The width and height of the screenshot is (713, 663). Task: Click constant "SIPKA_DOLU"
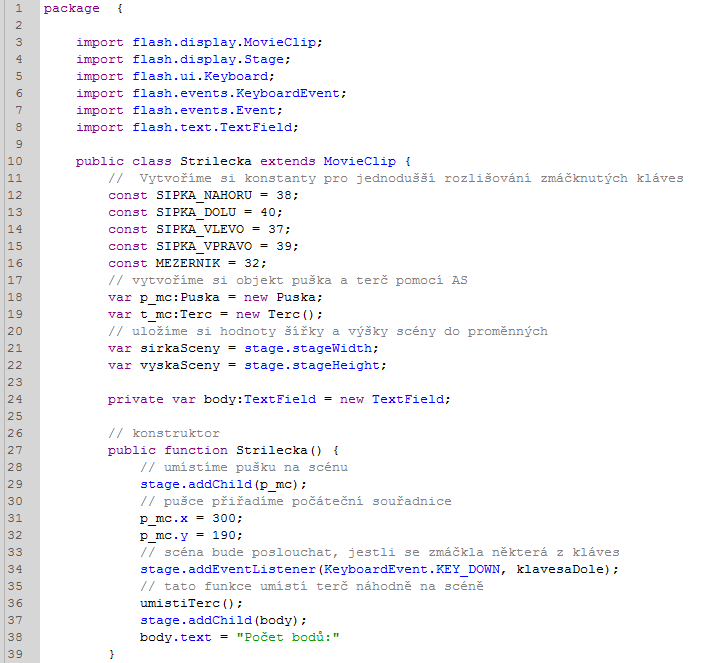click(196, 212)
